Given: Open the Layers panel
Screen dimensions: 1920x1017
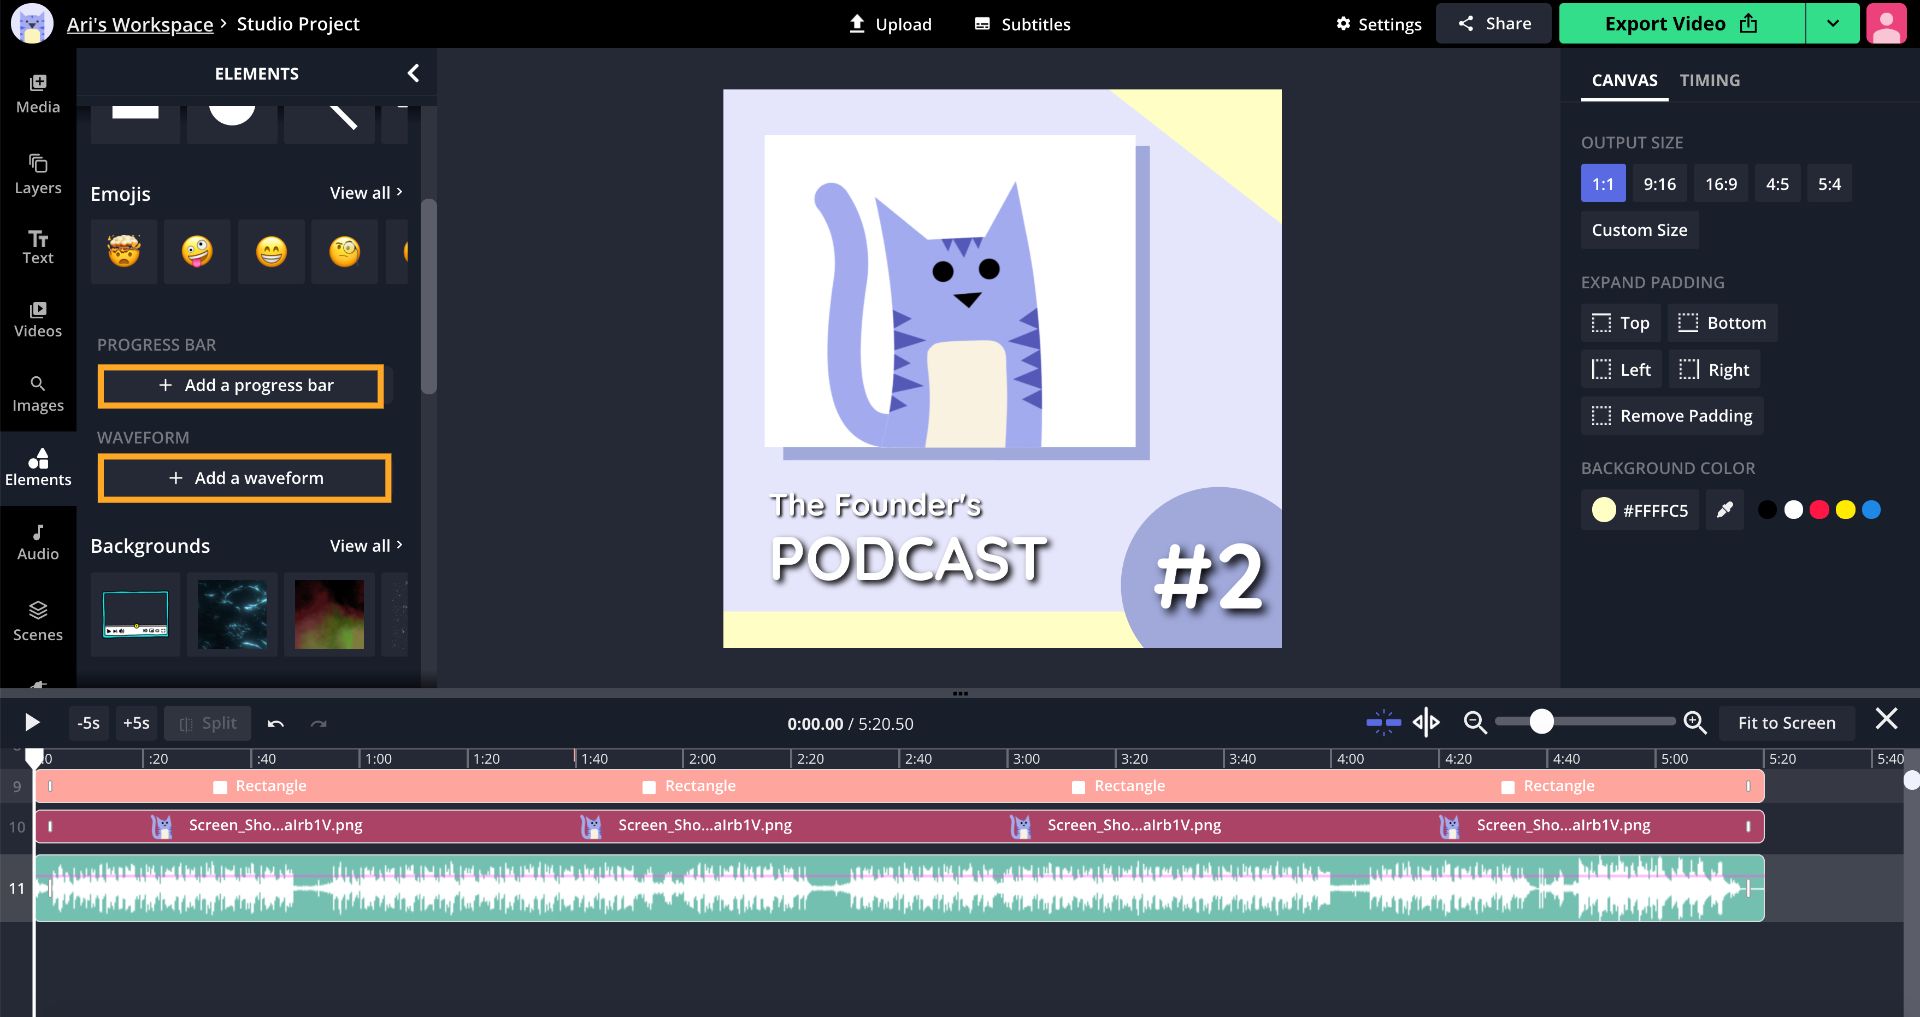Looking at the screenshot, I should click(x=38, y=174).
